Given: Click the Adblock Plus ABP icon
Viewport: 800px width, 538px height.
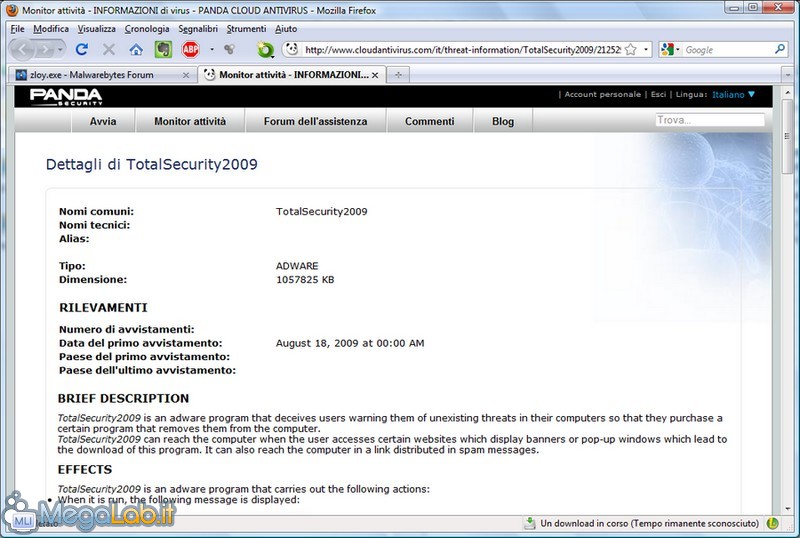Looking at the screenshot, I should point(190,49).
